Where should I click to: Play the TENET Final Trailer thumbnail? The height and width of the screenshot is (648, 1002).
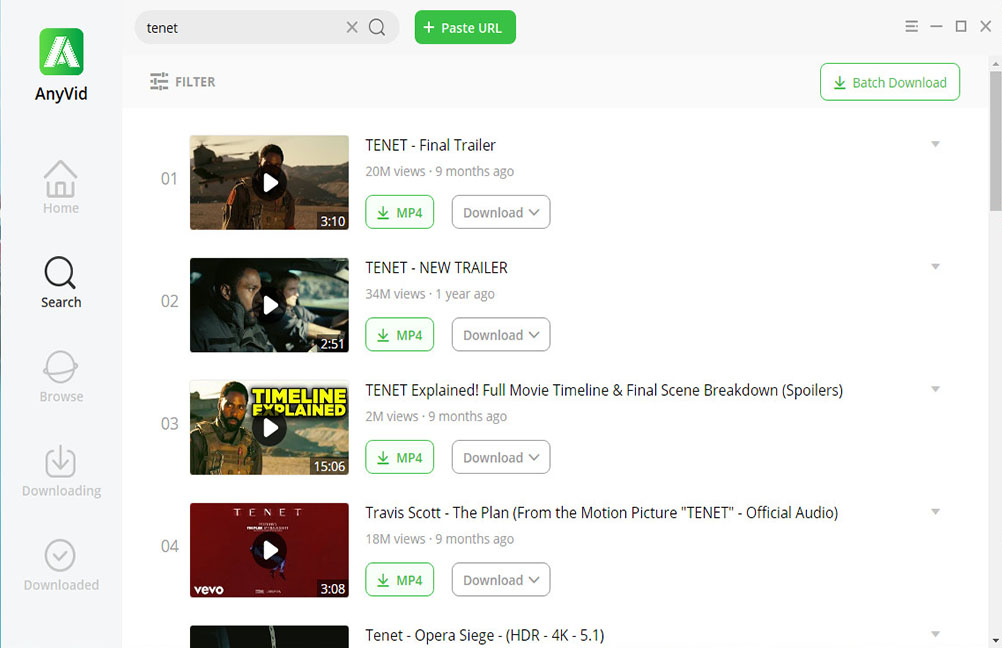269,182
